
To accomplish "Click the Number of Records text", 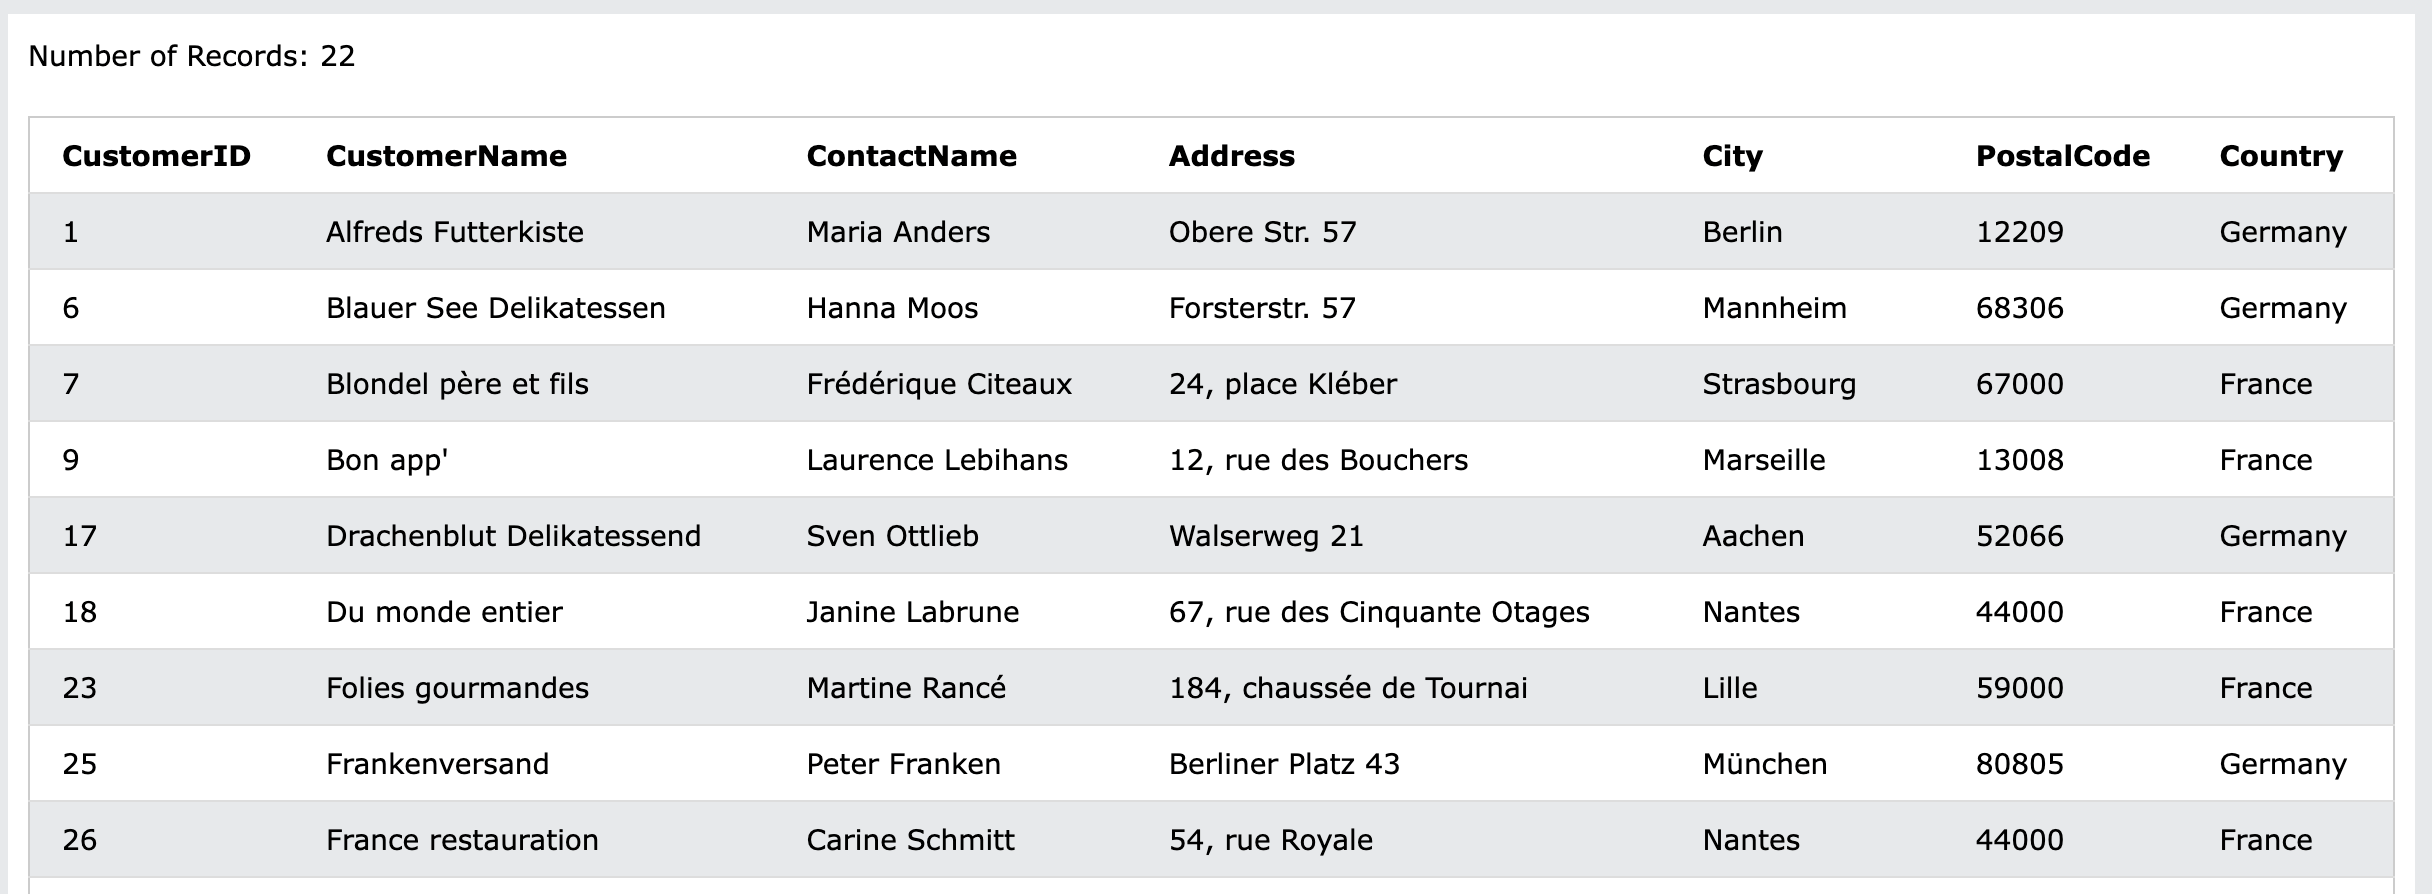I will coord(192,56).
